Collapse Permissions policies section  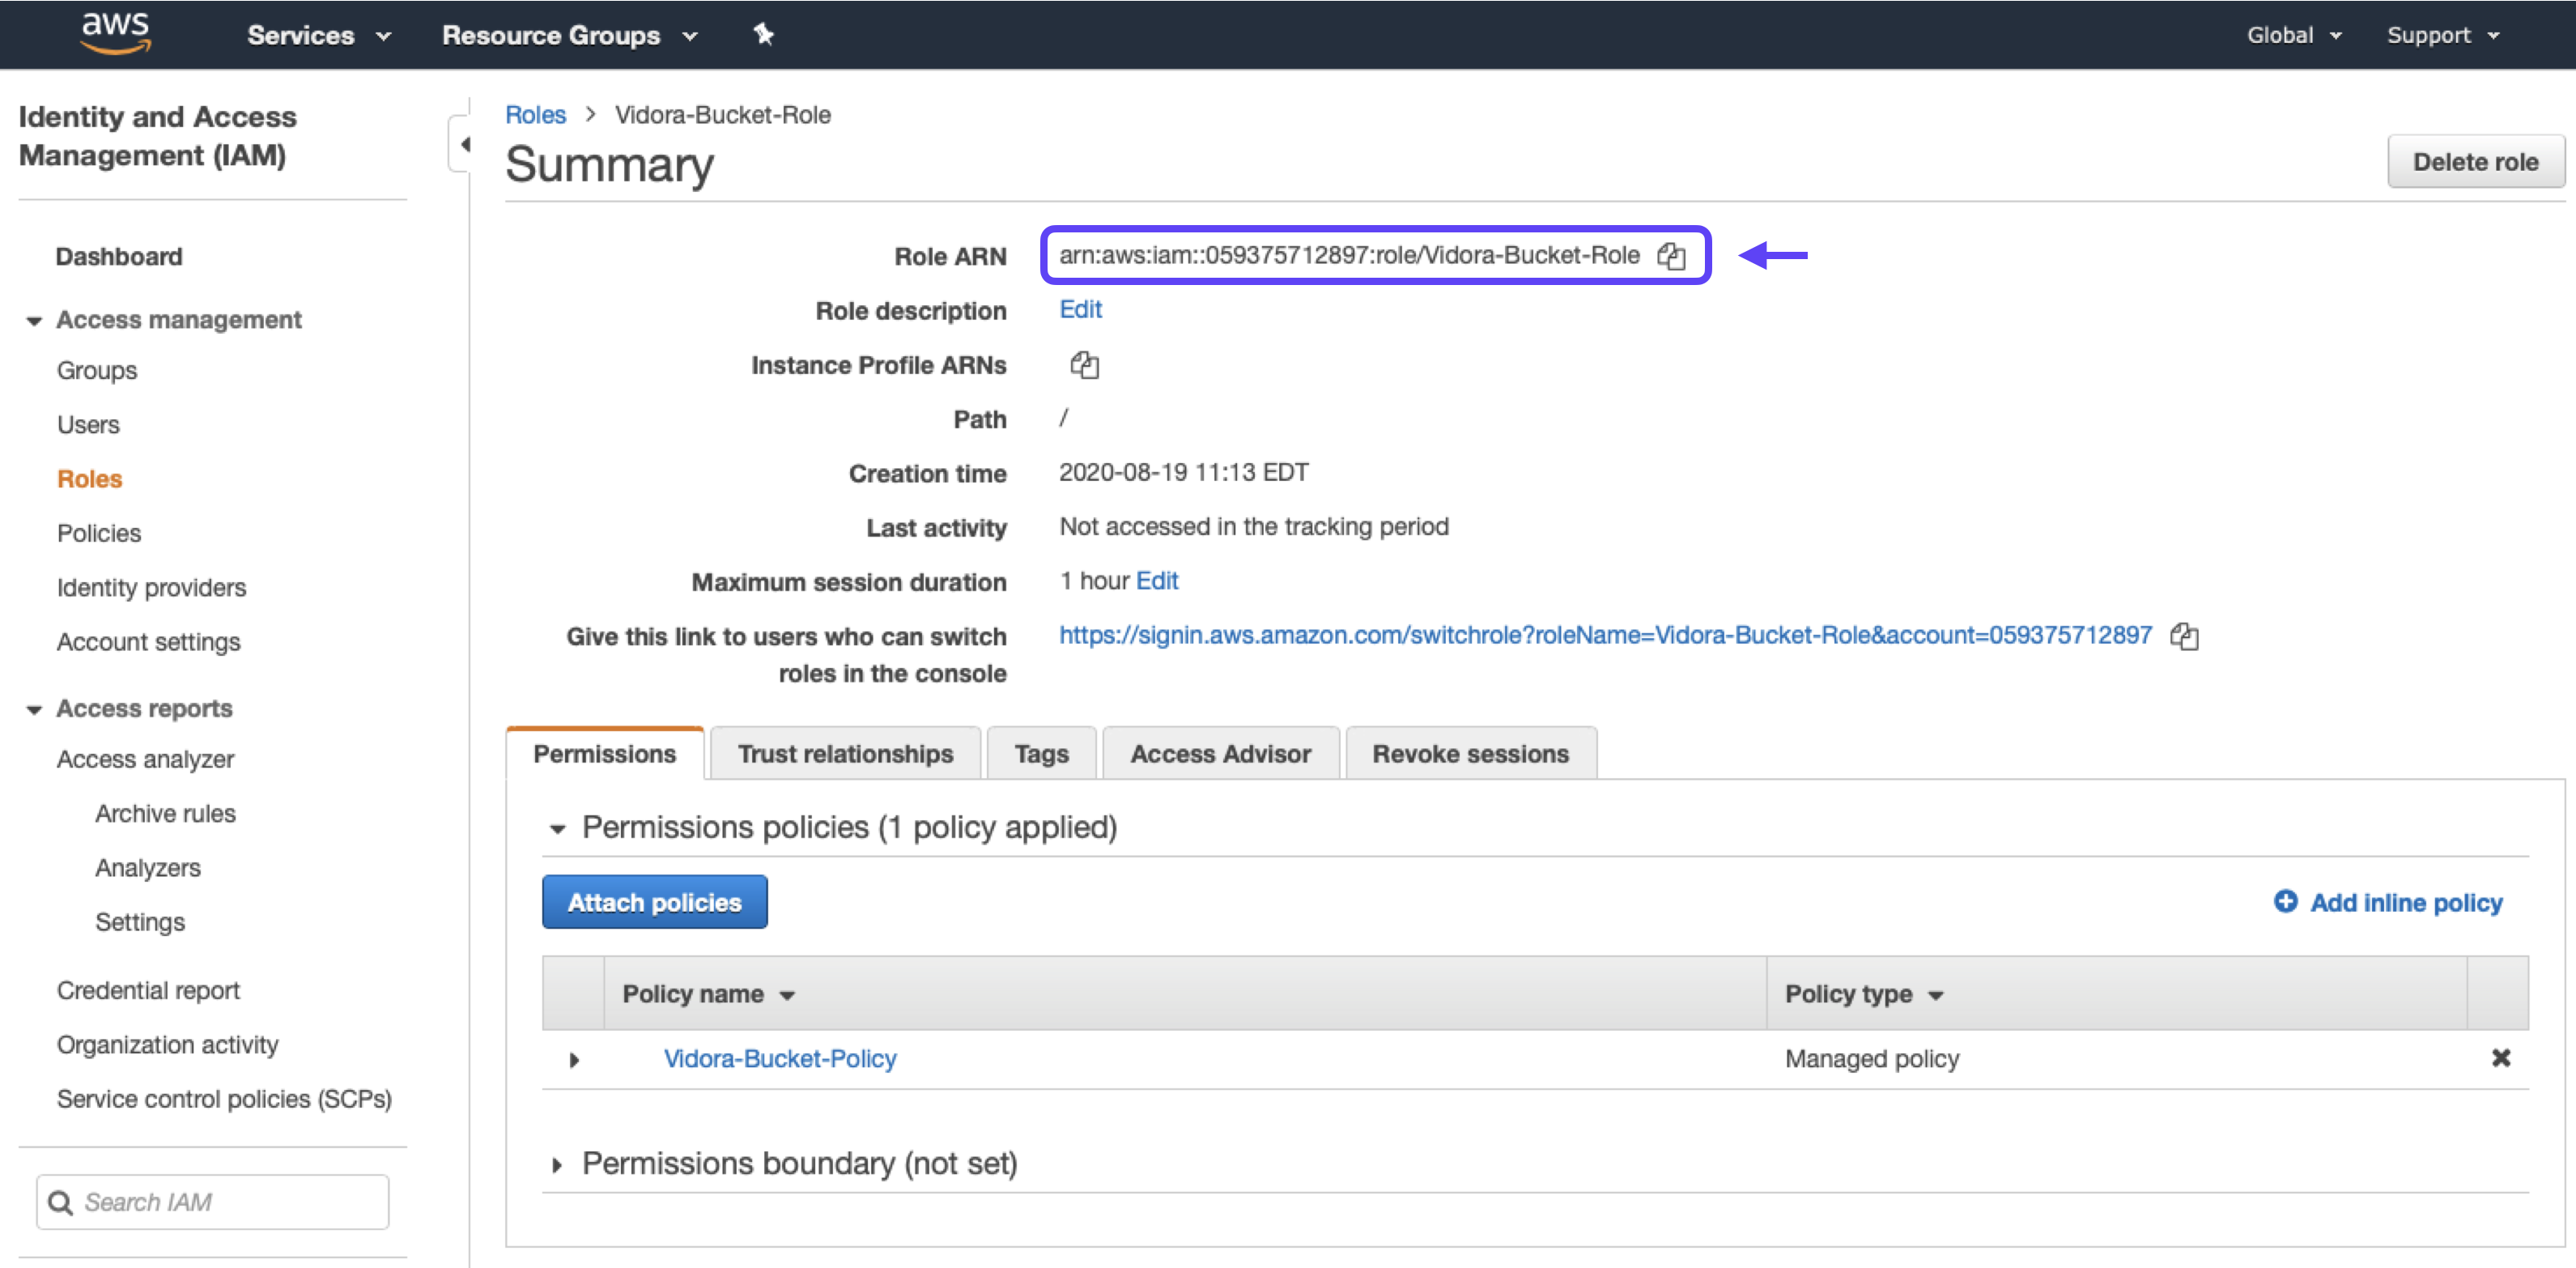[x=557, y=829]
